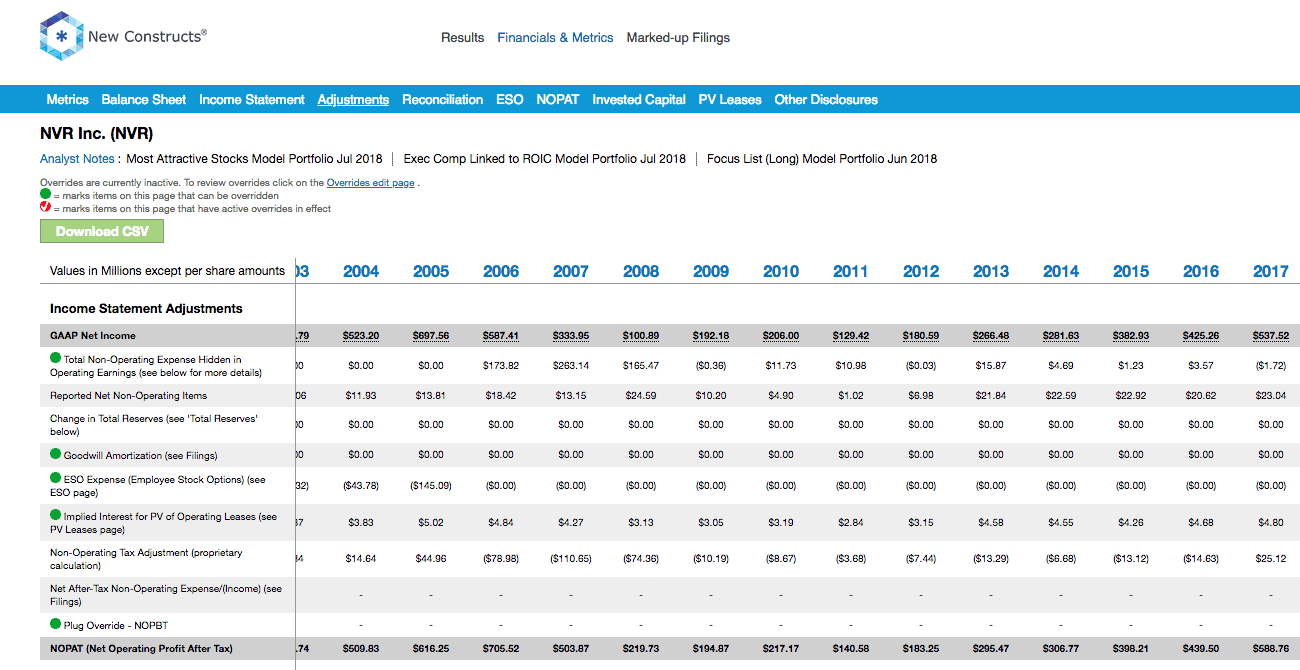Screen dimensions: 1300x670
Task: Click green dot beside Plug Override - NOPBT
Action: 56,624
